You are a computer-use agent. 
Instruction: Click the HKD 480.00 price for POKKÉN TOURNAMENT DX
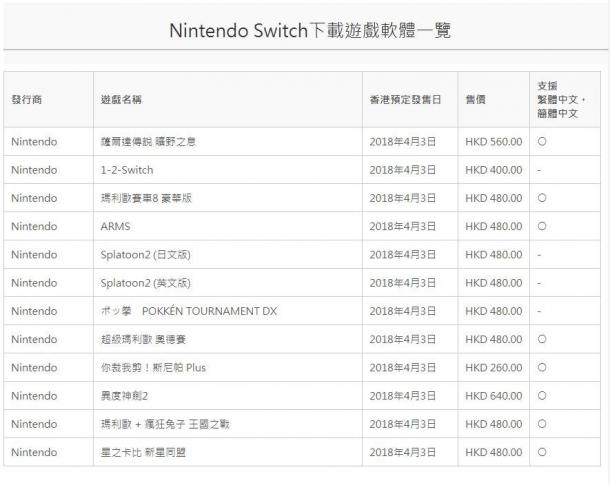[494, 311]
